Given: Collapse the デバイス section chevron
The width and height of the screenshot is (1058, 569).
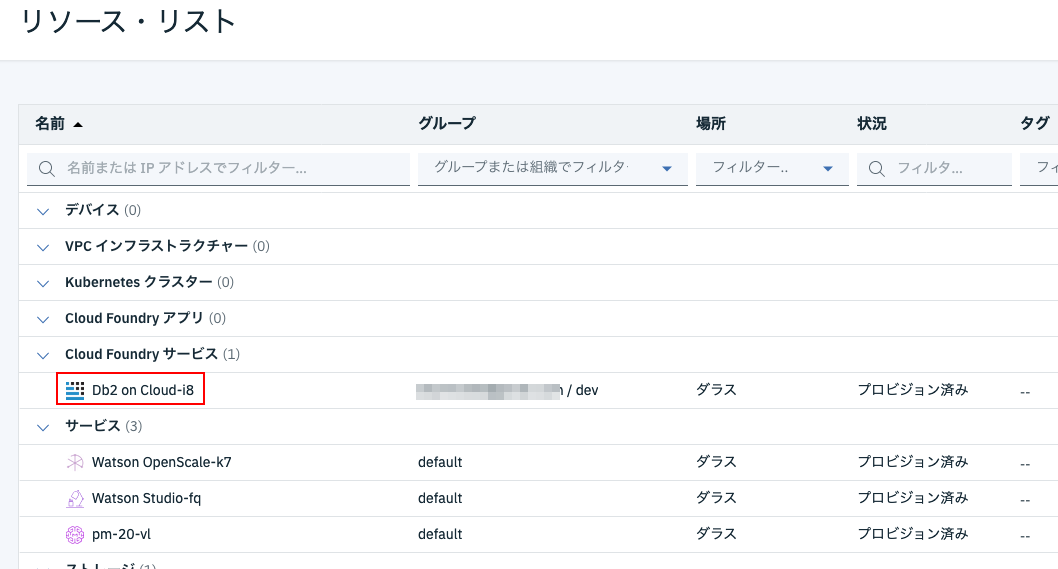Looking at the screenshot, I should pos(43,211).
